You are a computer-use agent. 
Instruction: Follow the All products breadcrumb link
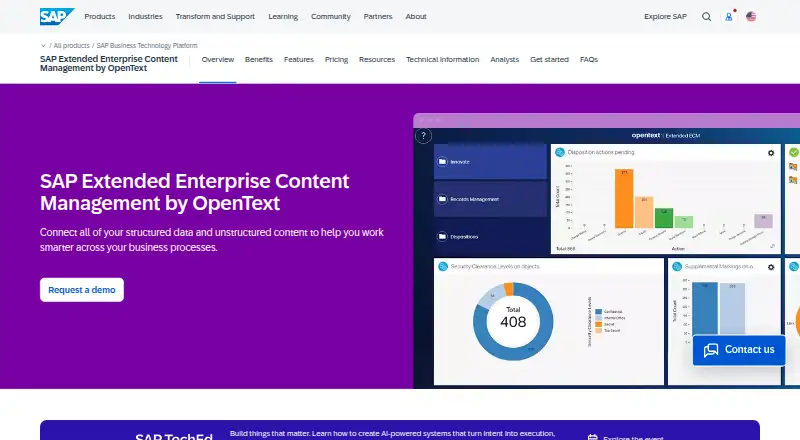pyautogui.click(x=71, y=45)
